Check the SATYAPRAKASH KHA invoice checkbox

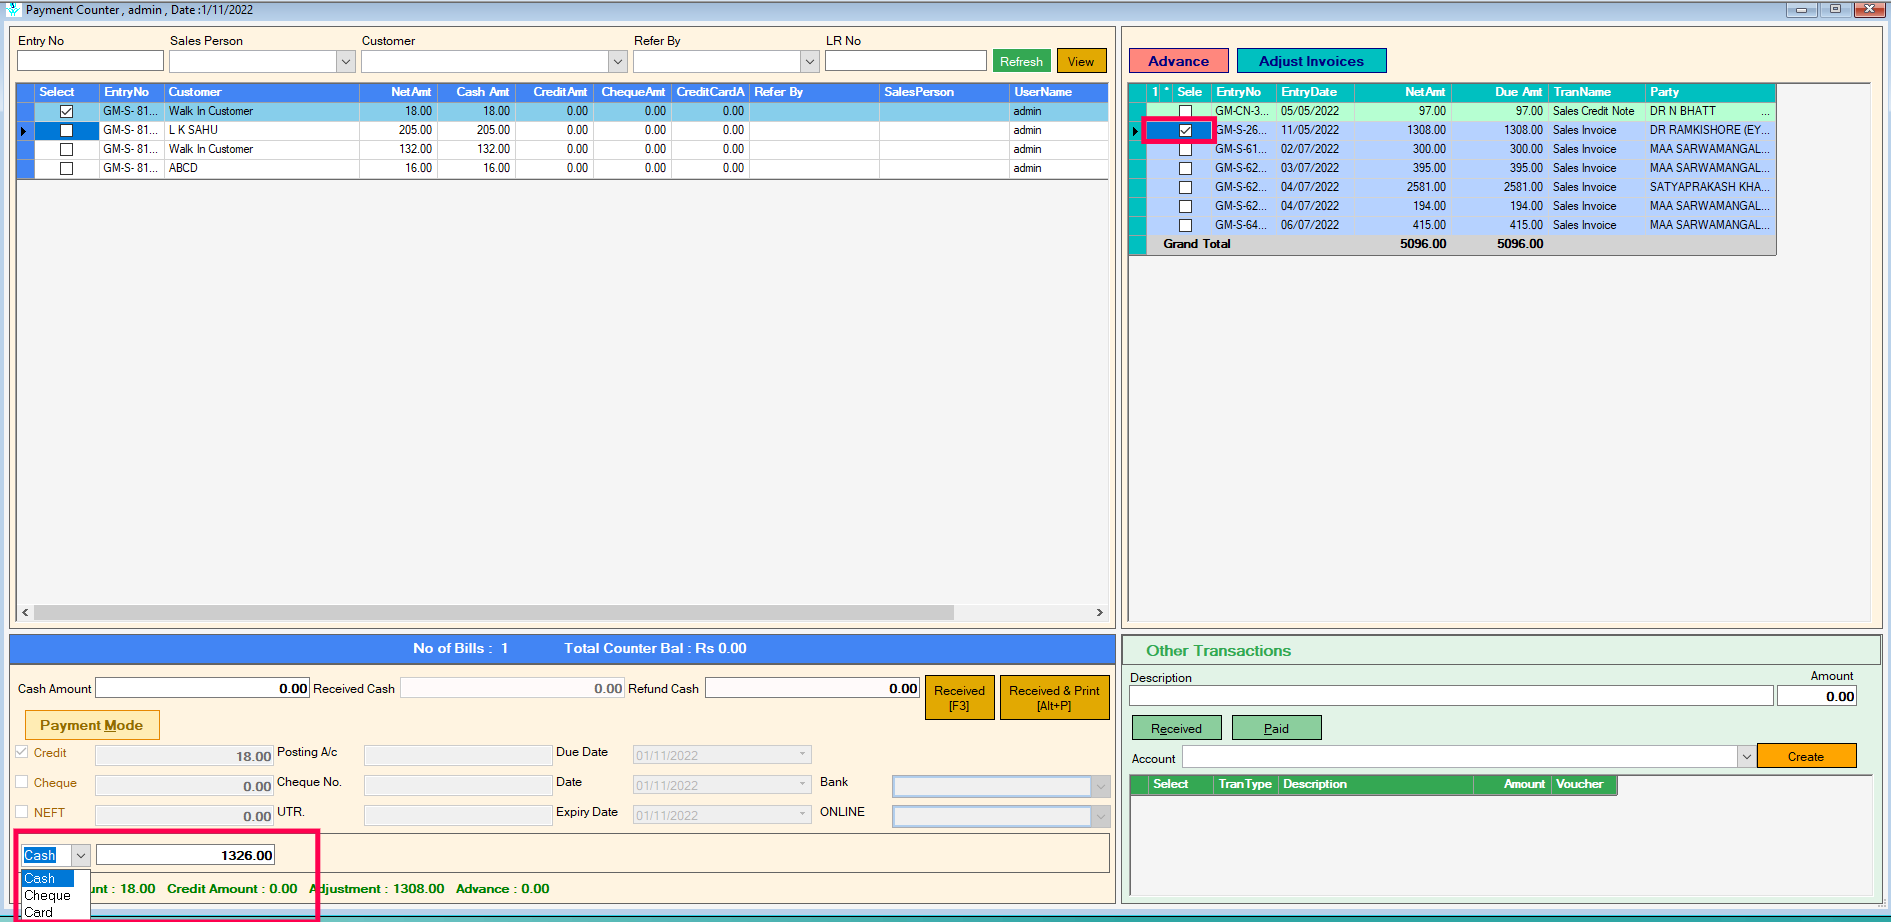(x=1185, y=187)
